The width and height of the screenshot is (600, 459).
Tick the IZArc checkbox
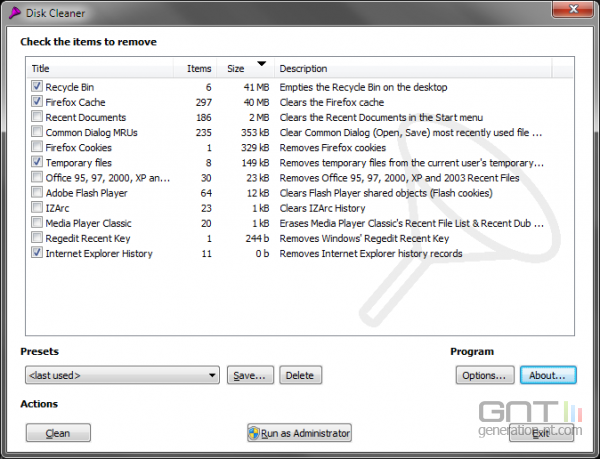click(37, 207)
